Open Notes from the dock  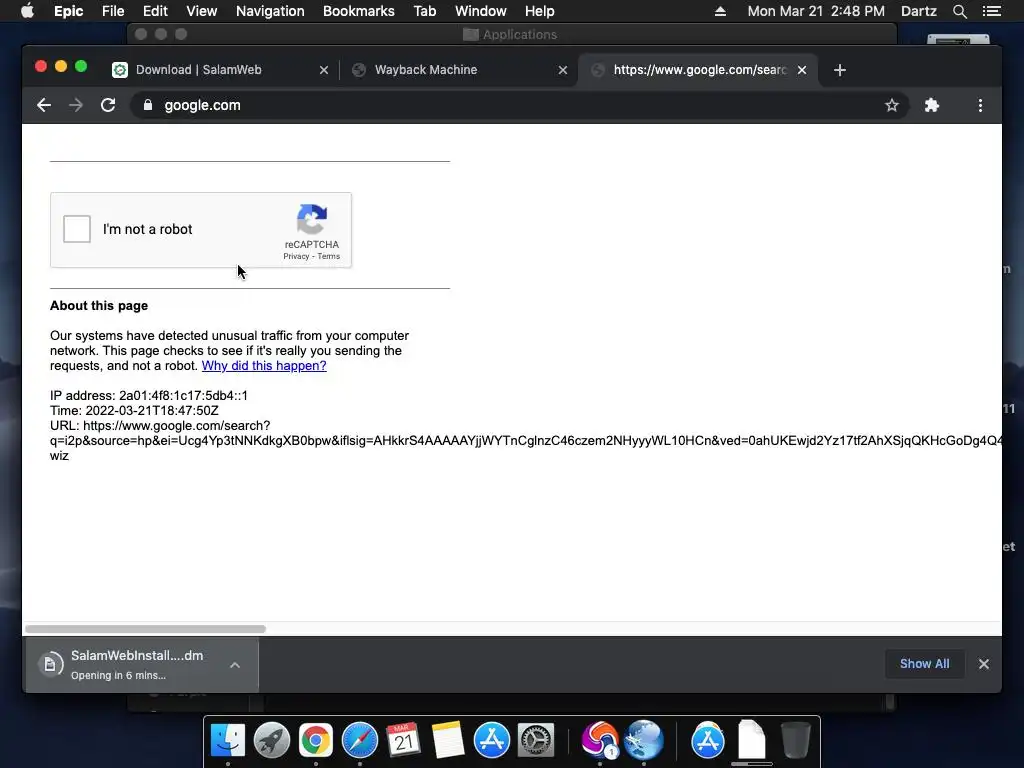(447, 741)
